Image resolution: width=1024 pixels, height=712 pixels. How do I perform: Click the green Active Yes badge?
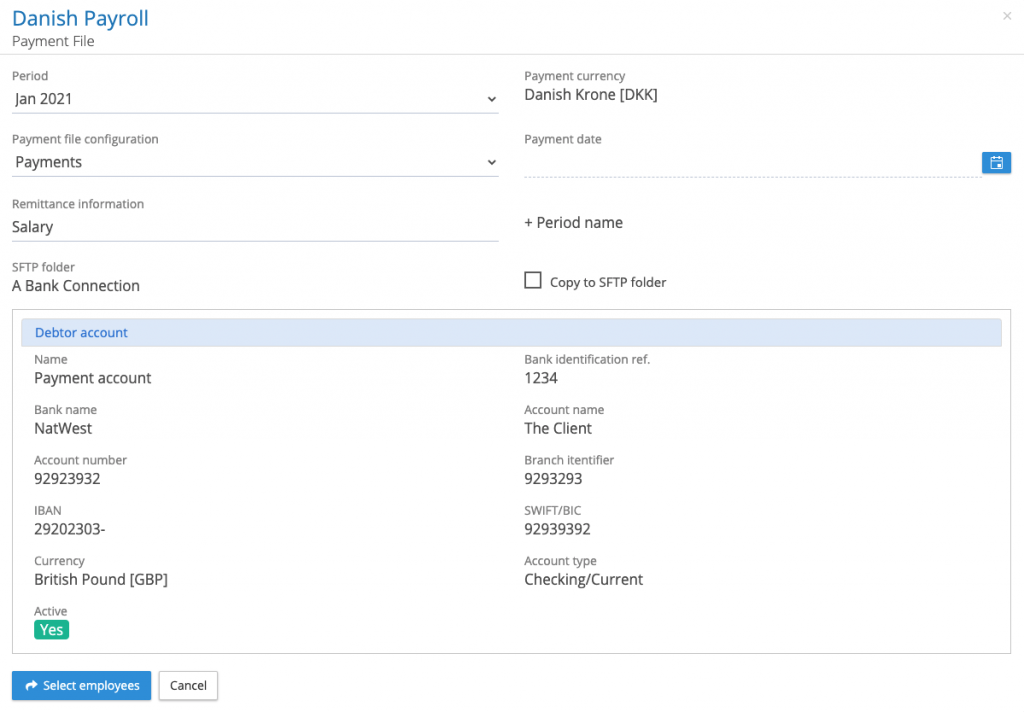tap(51, 630)
